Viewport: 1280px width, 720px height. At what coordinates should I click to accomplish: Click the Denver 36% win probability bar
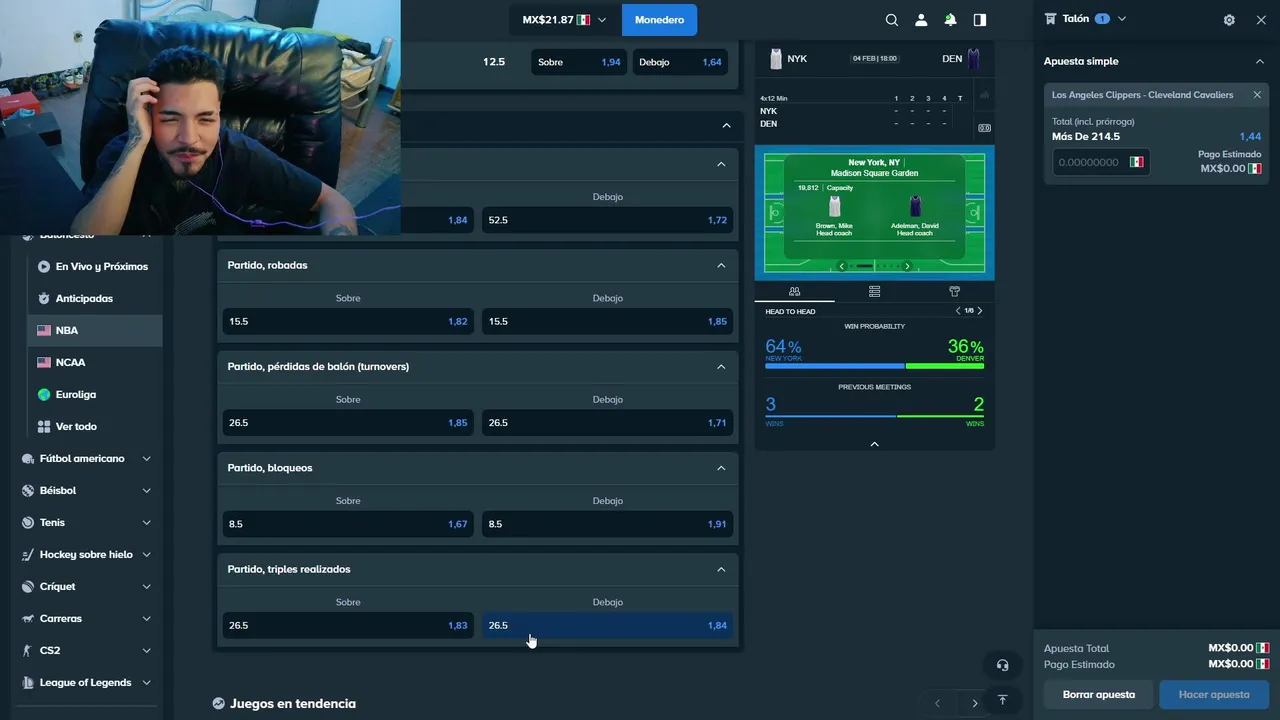945,366
